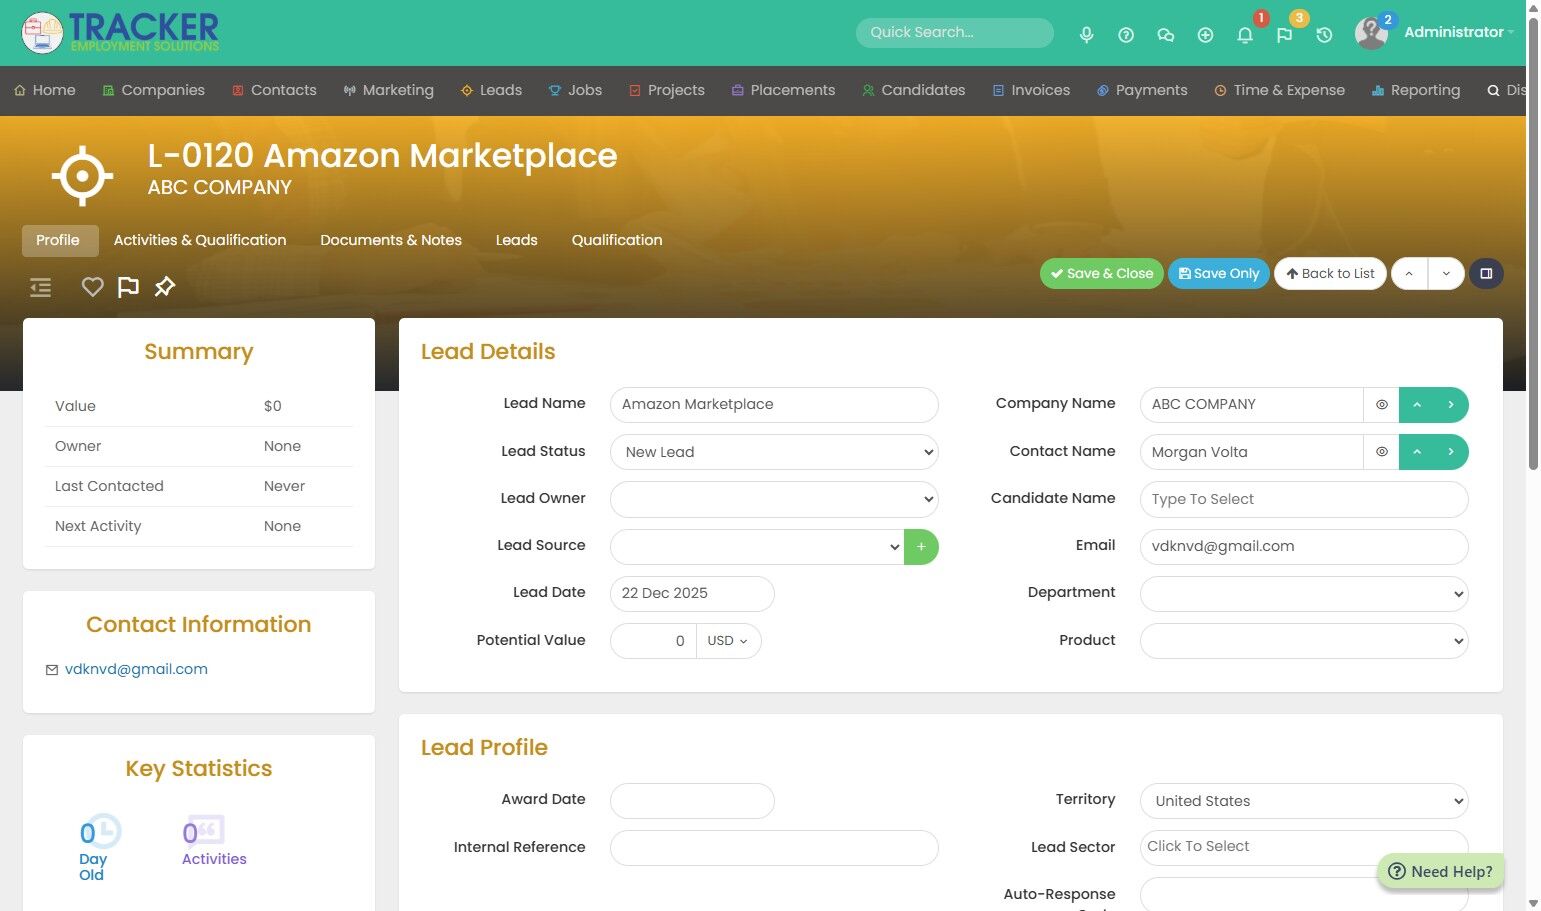
Task: Expand the Administrator user menu
Action: 1459,32
